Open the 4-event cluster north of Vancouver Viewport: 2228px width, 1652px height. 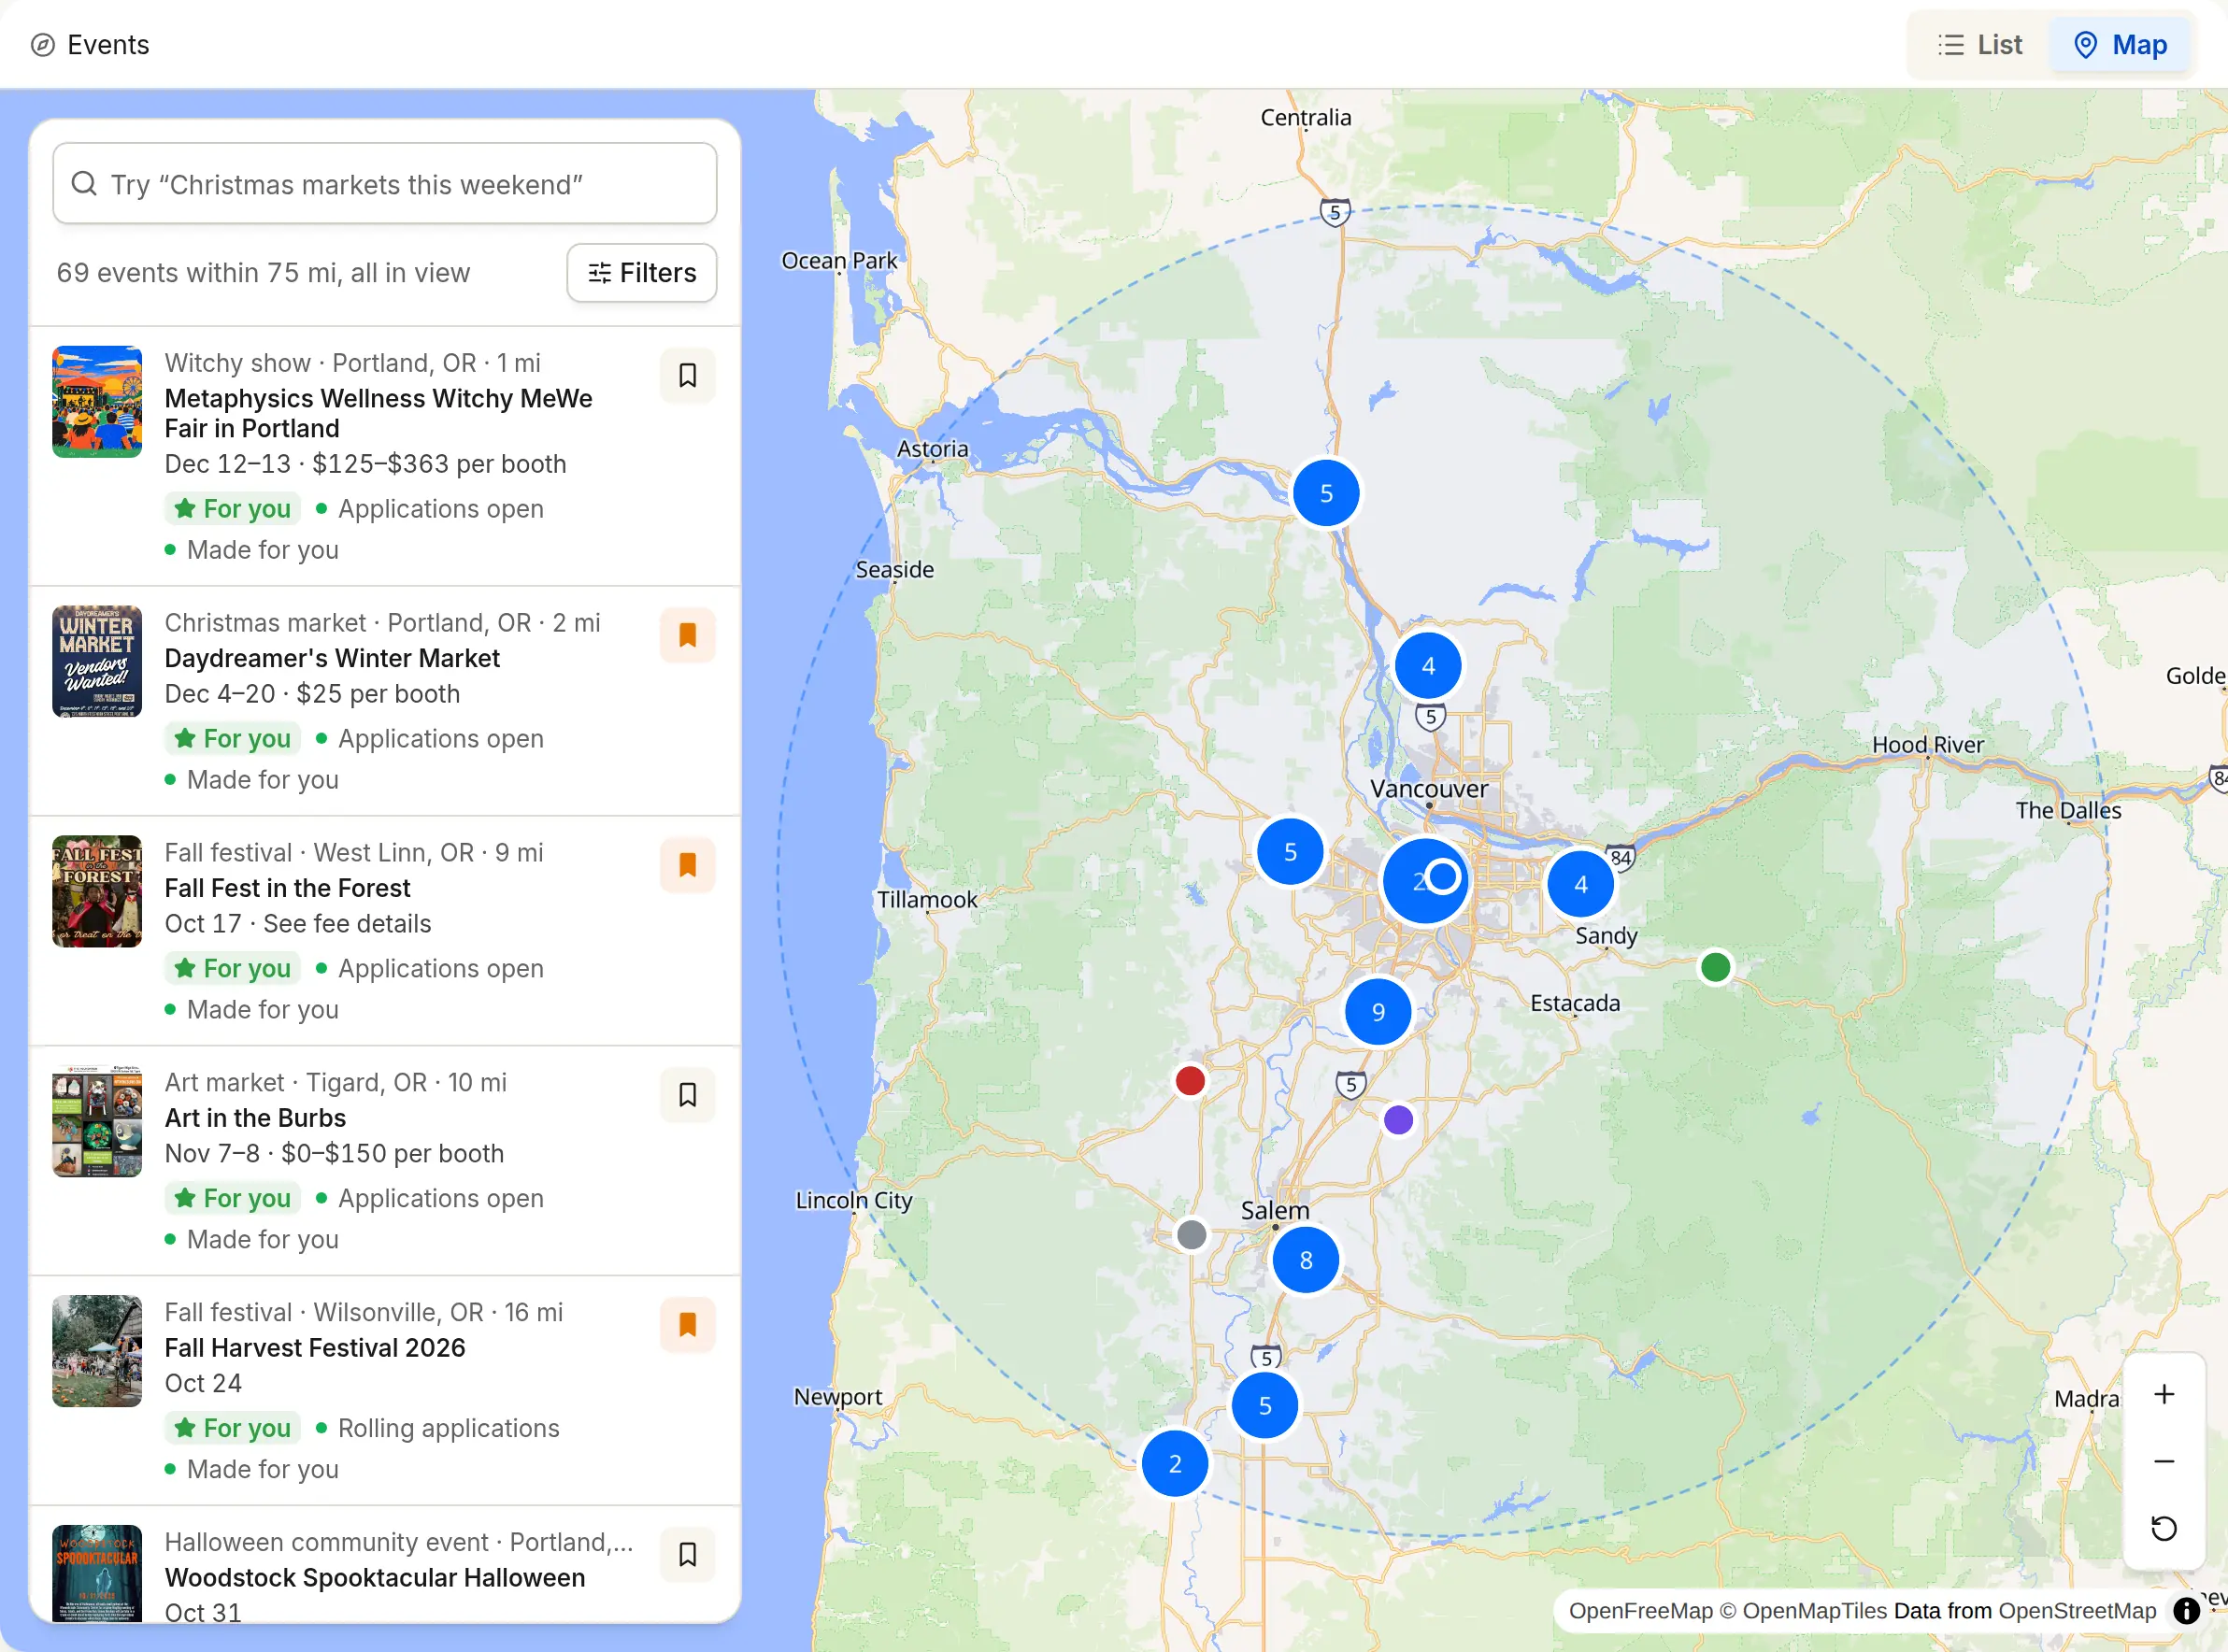pyautogui.click(x=1428, y=666)
